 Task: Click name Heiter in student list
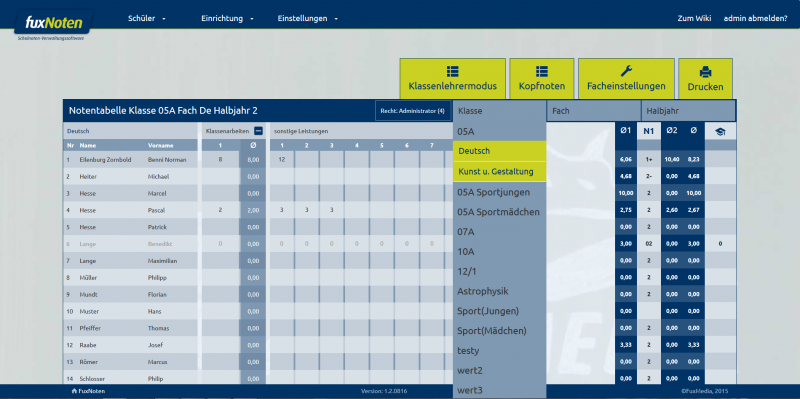click(88, 177)
